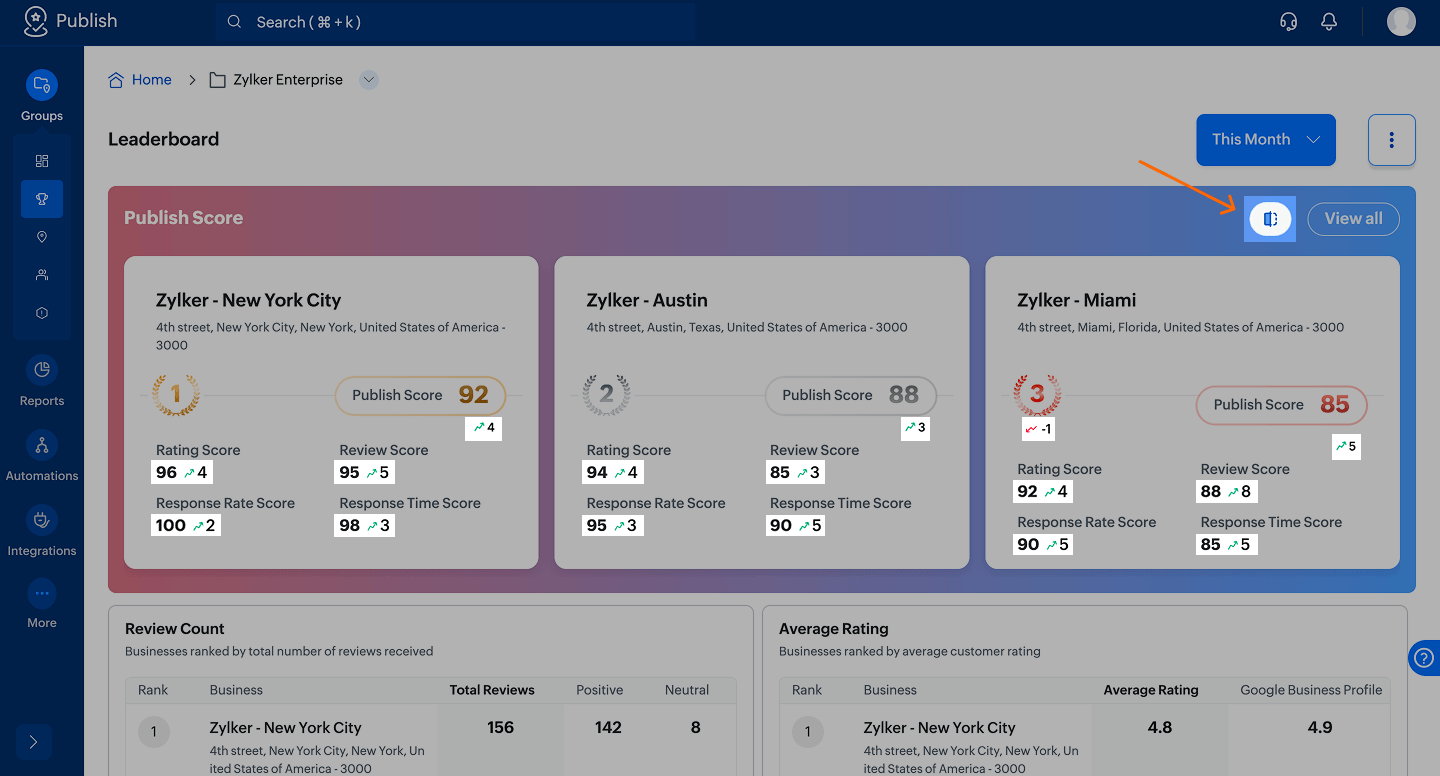Viewport: 1440px width, 776px height.
Task: Open the Zylker Enterprise breadcrumb dropdown
Action: (x=369, y=80)
